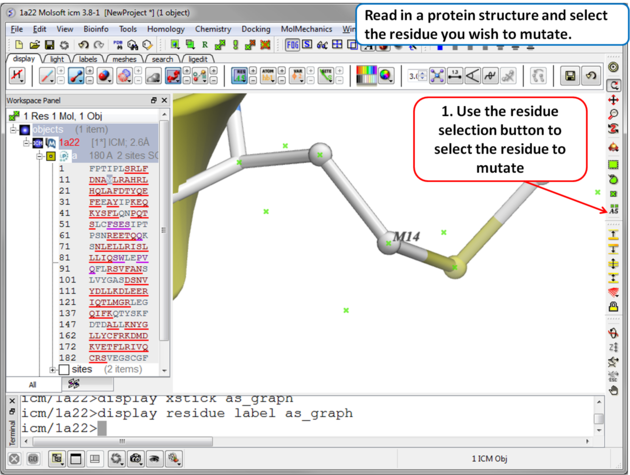Screen dimensions: 630x475
Task: Toggle ball-and-stick (xstick) representation
Action: pyautogui.click(x=76, y=76)
